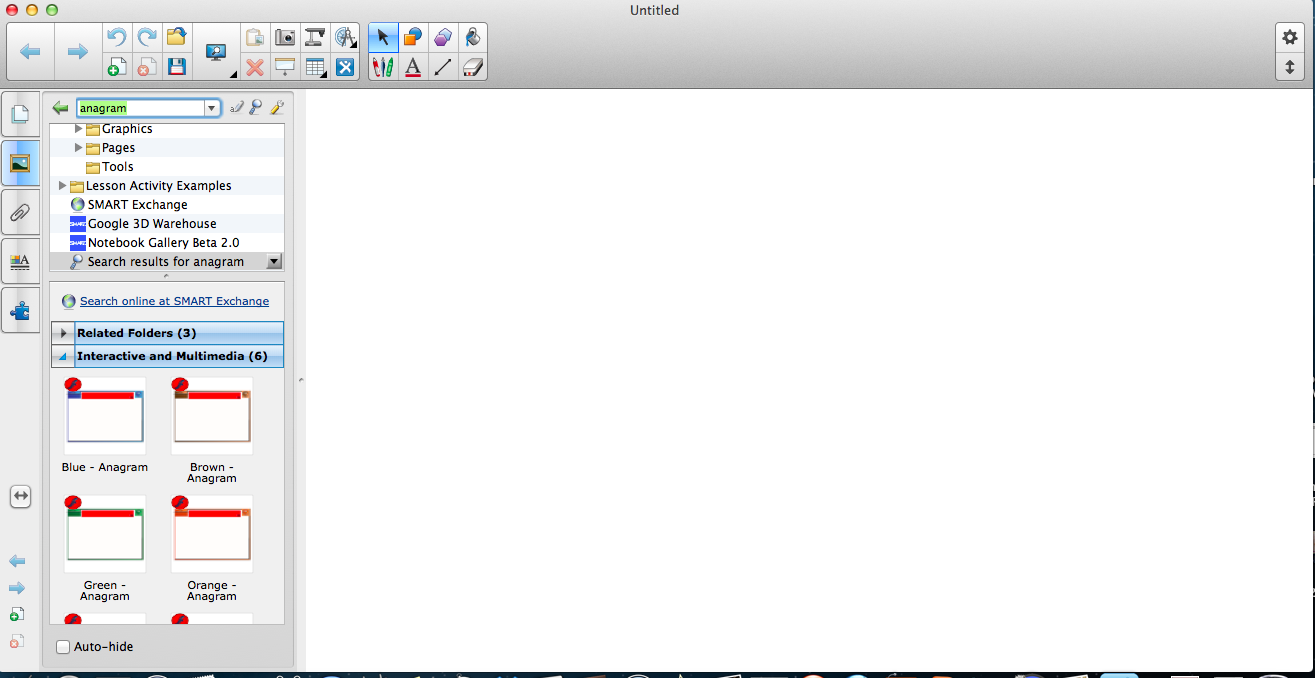The width and height of the screenshot is (1315, 678).
Task: Open Gallery options wrench icon
Action: pos(277,108)
